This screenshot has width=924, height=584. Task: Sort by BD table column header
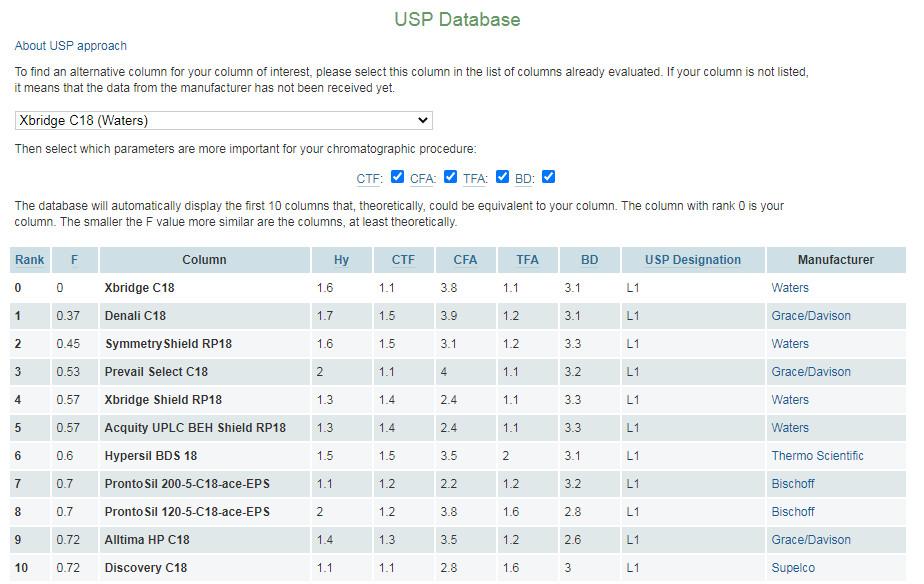[589, 260]
